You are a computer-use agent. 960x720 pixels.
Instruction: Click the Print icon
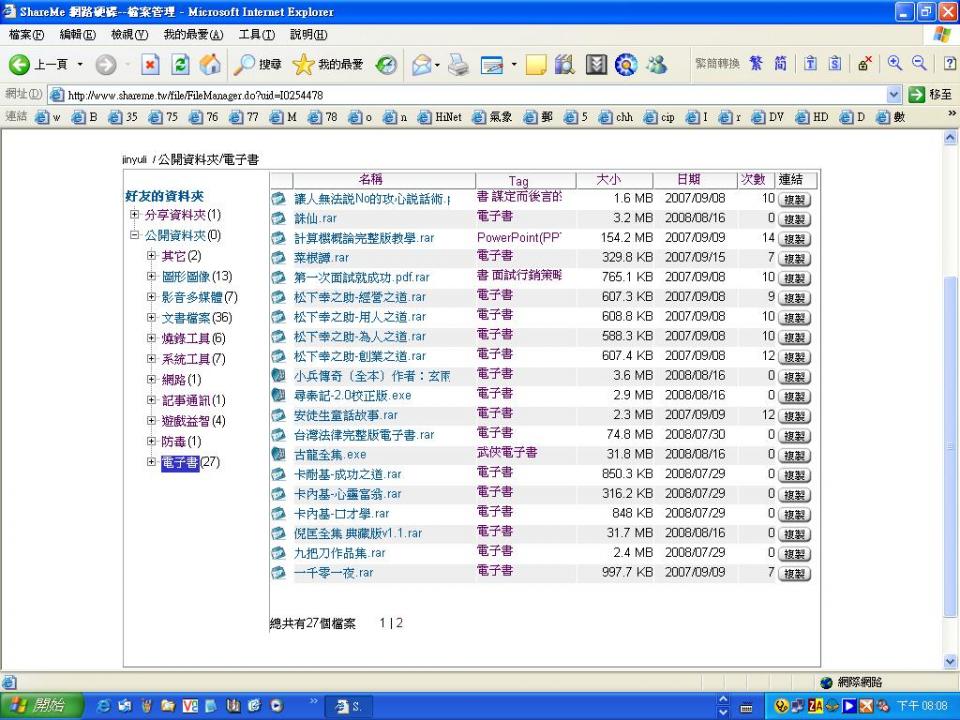click(458, 64)
